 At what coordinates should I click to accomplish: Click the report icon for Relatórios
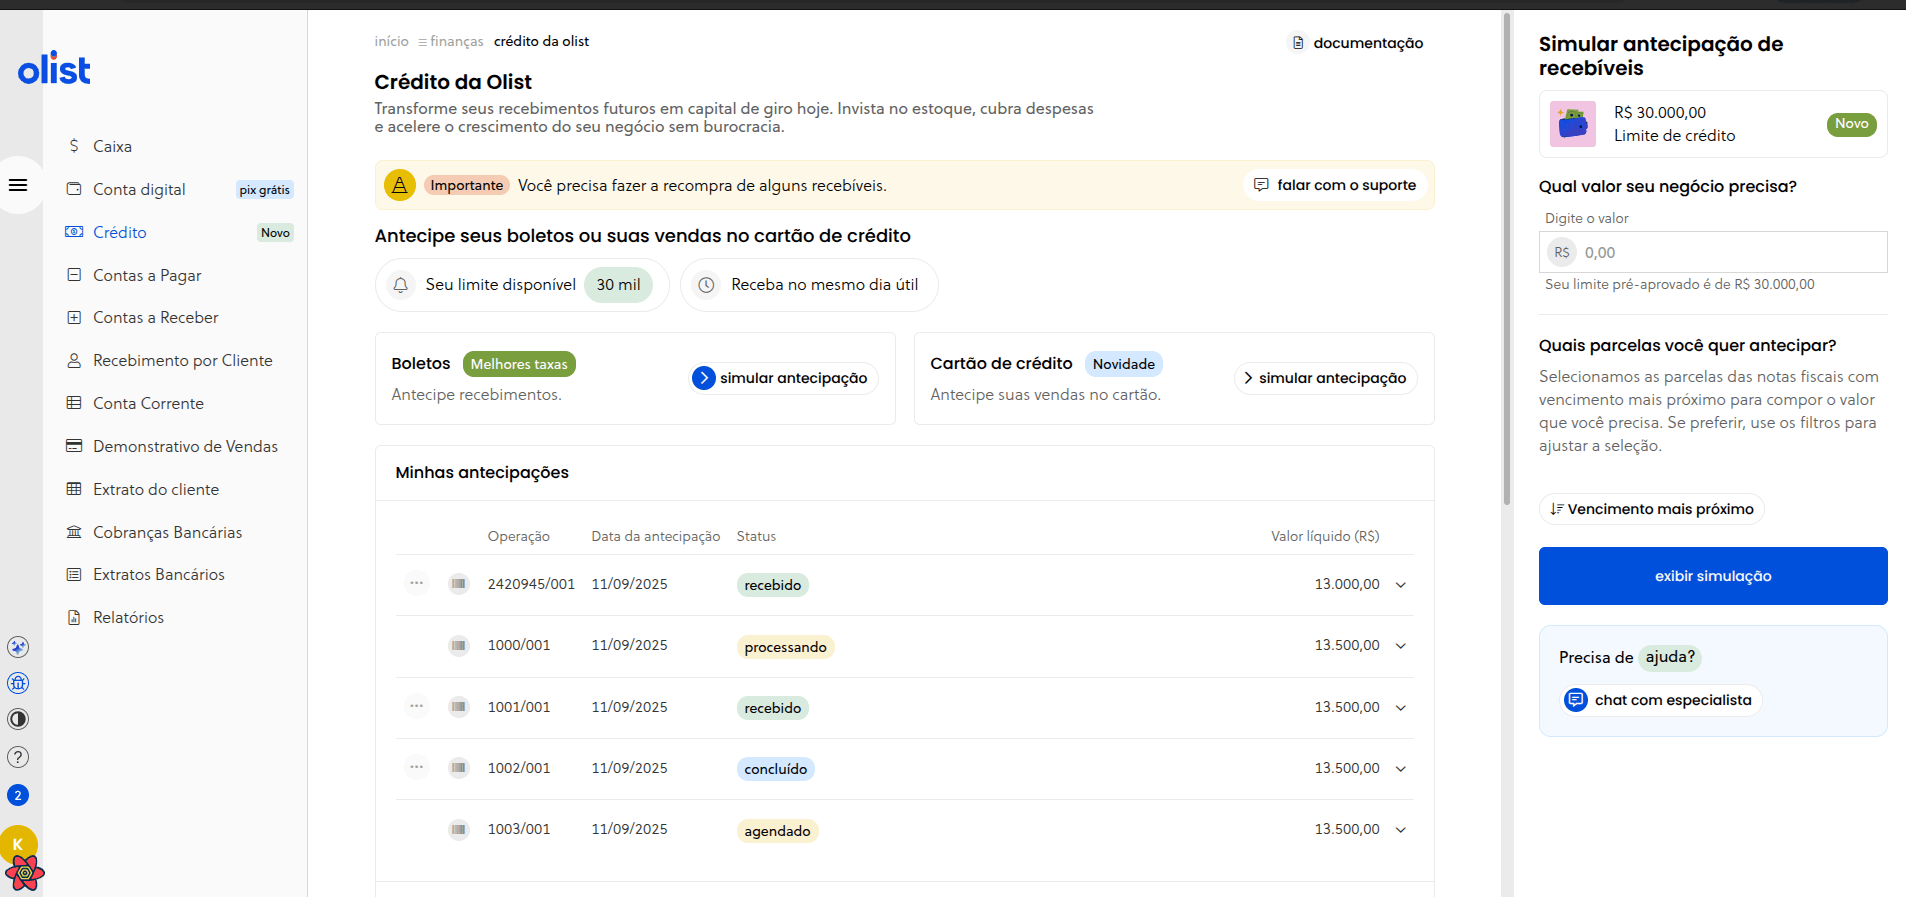(x=74, y=617)
